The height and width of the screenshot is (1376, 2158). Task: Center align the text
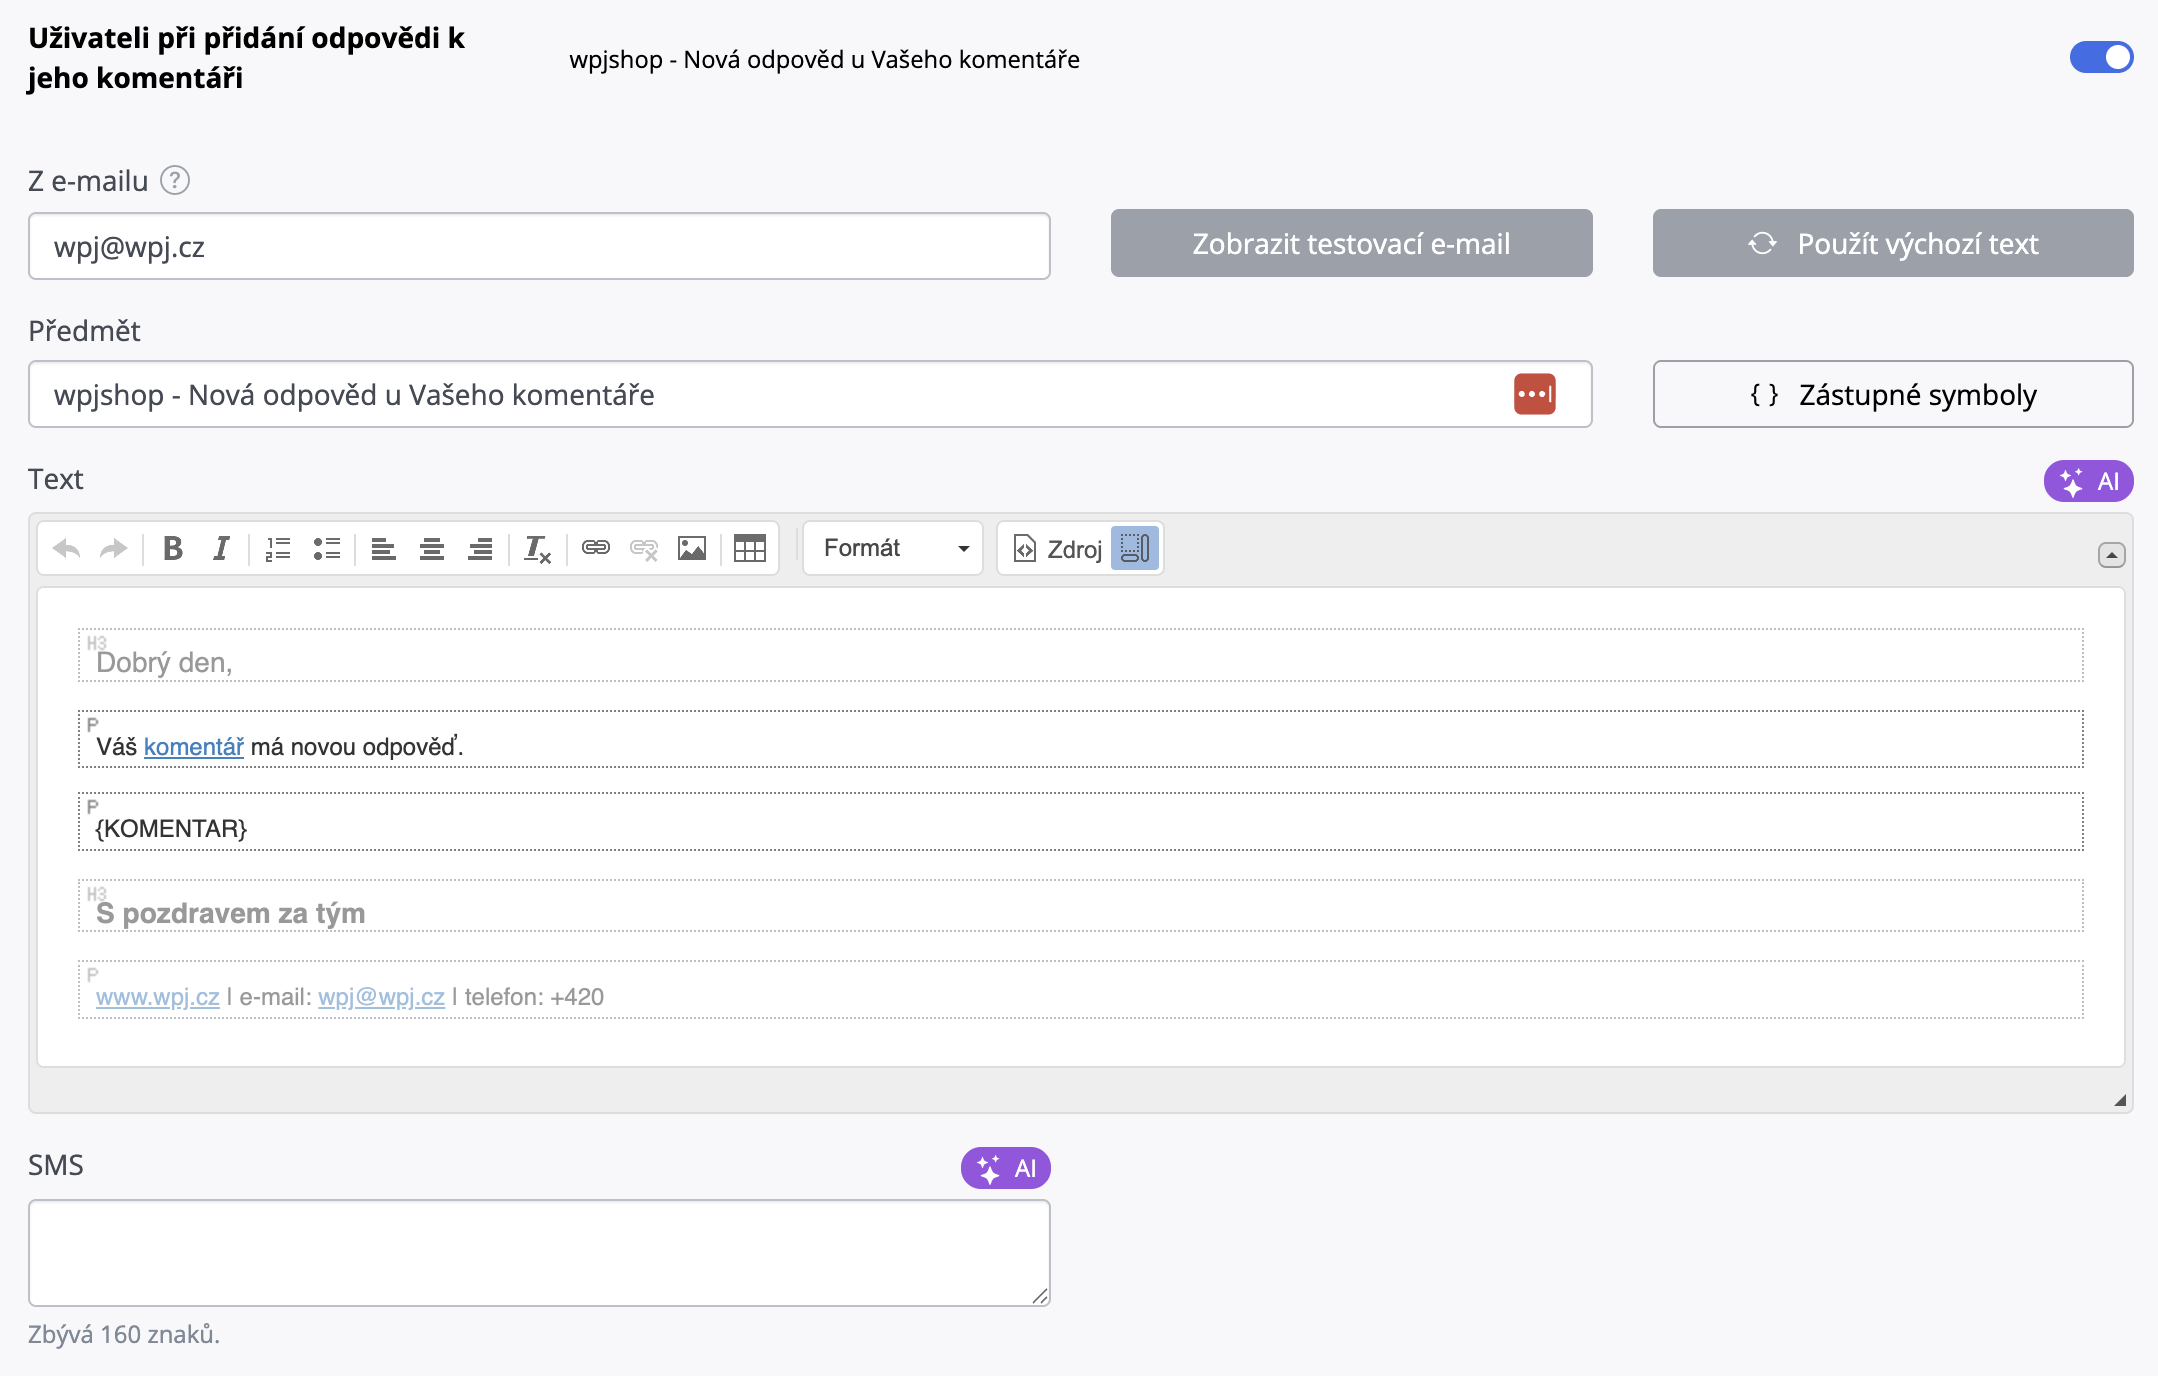point(432,548)
